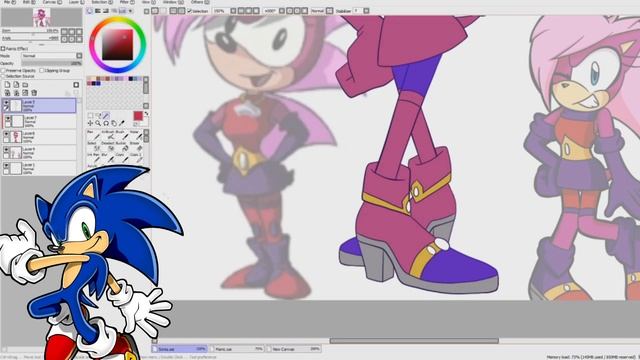Delete the selected layer with trash icon

click(x=34, y=93)
